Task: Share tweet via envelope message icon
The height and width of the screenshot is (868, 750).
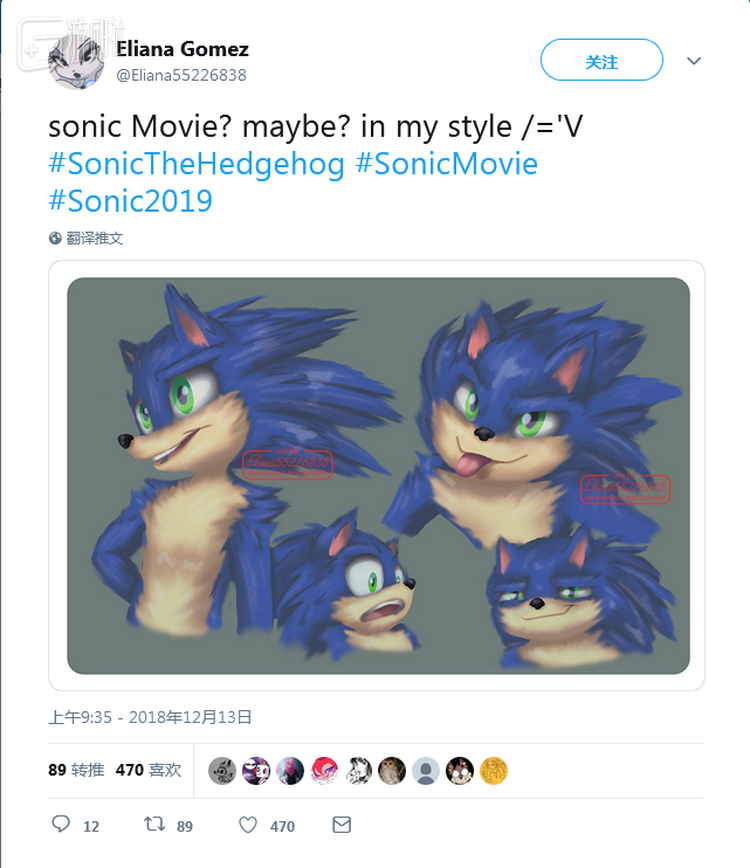Action: coord(342,825)
